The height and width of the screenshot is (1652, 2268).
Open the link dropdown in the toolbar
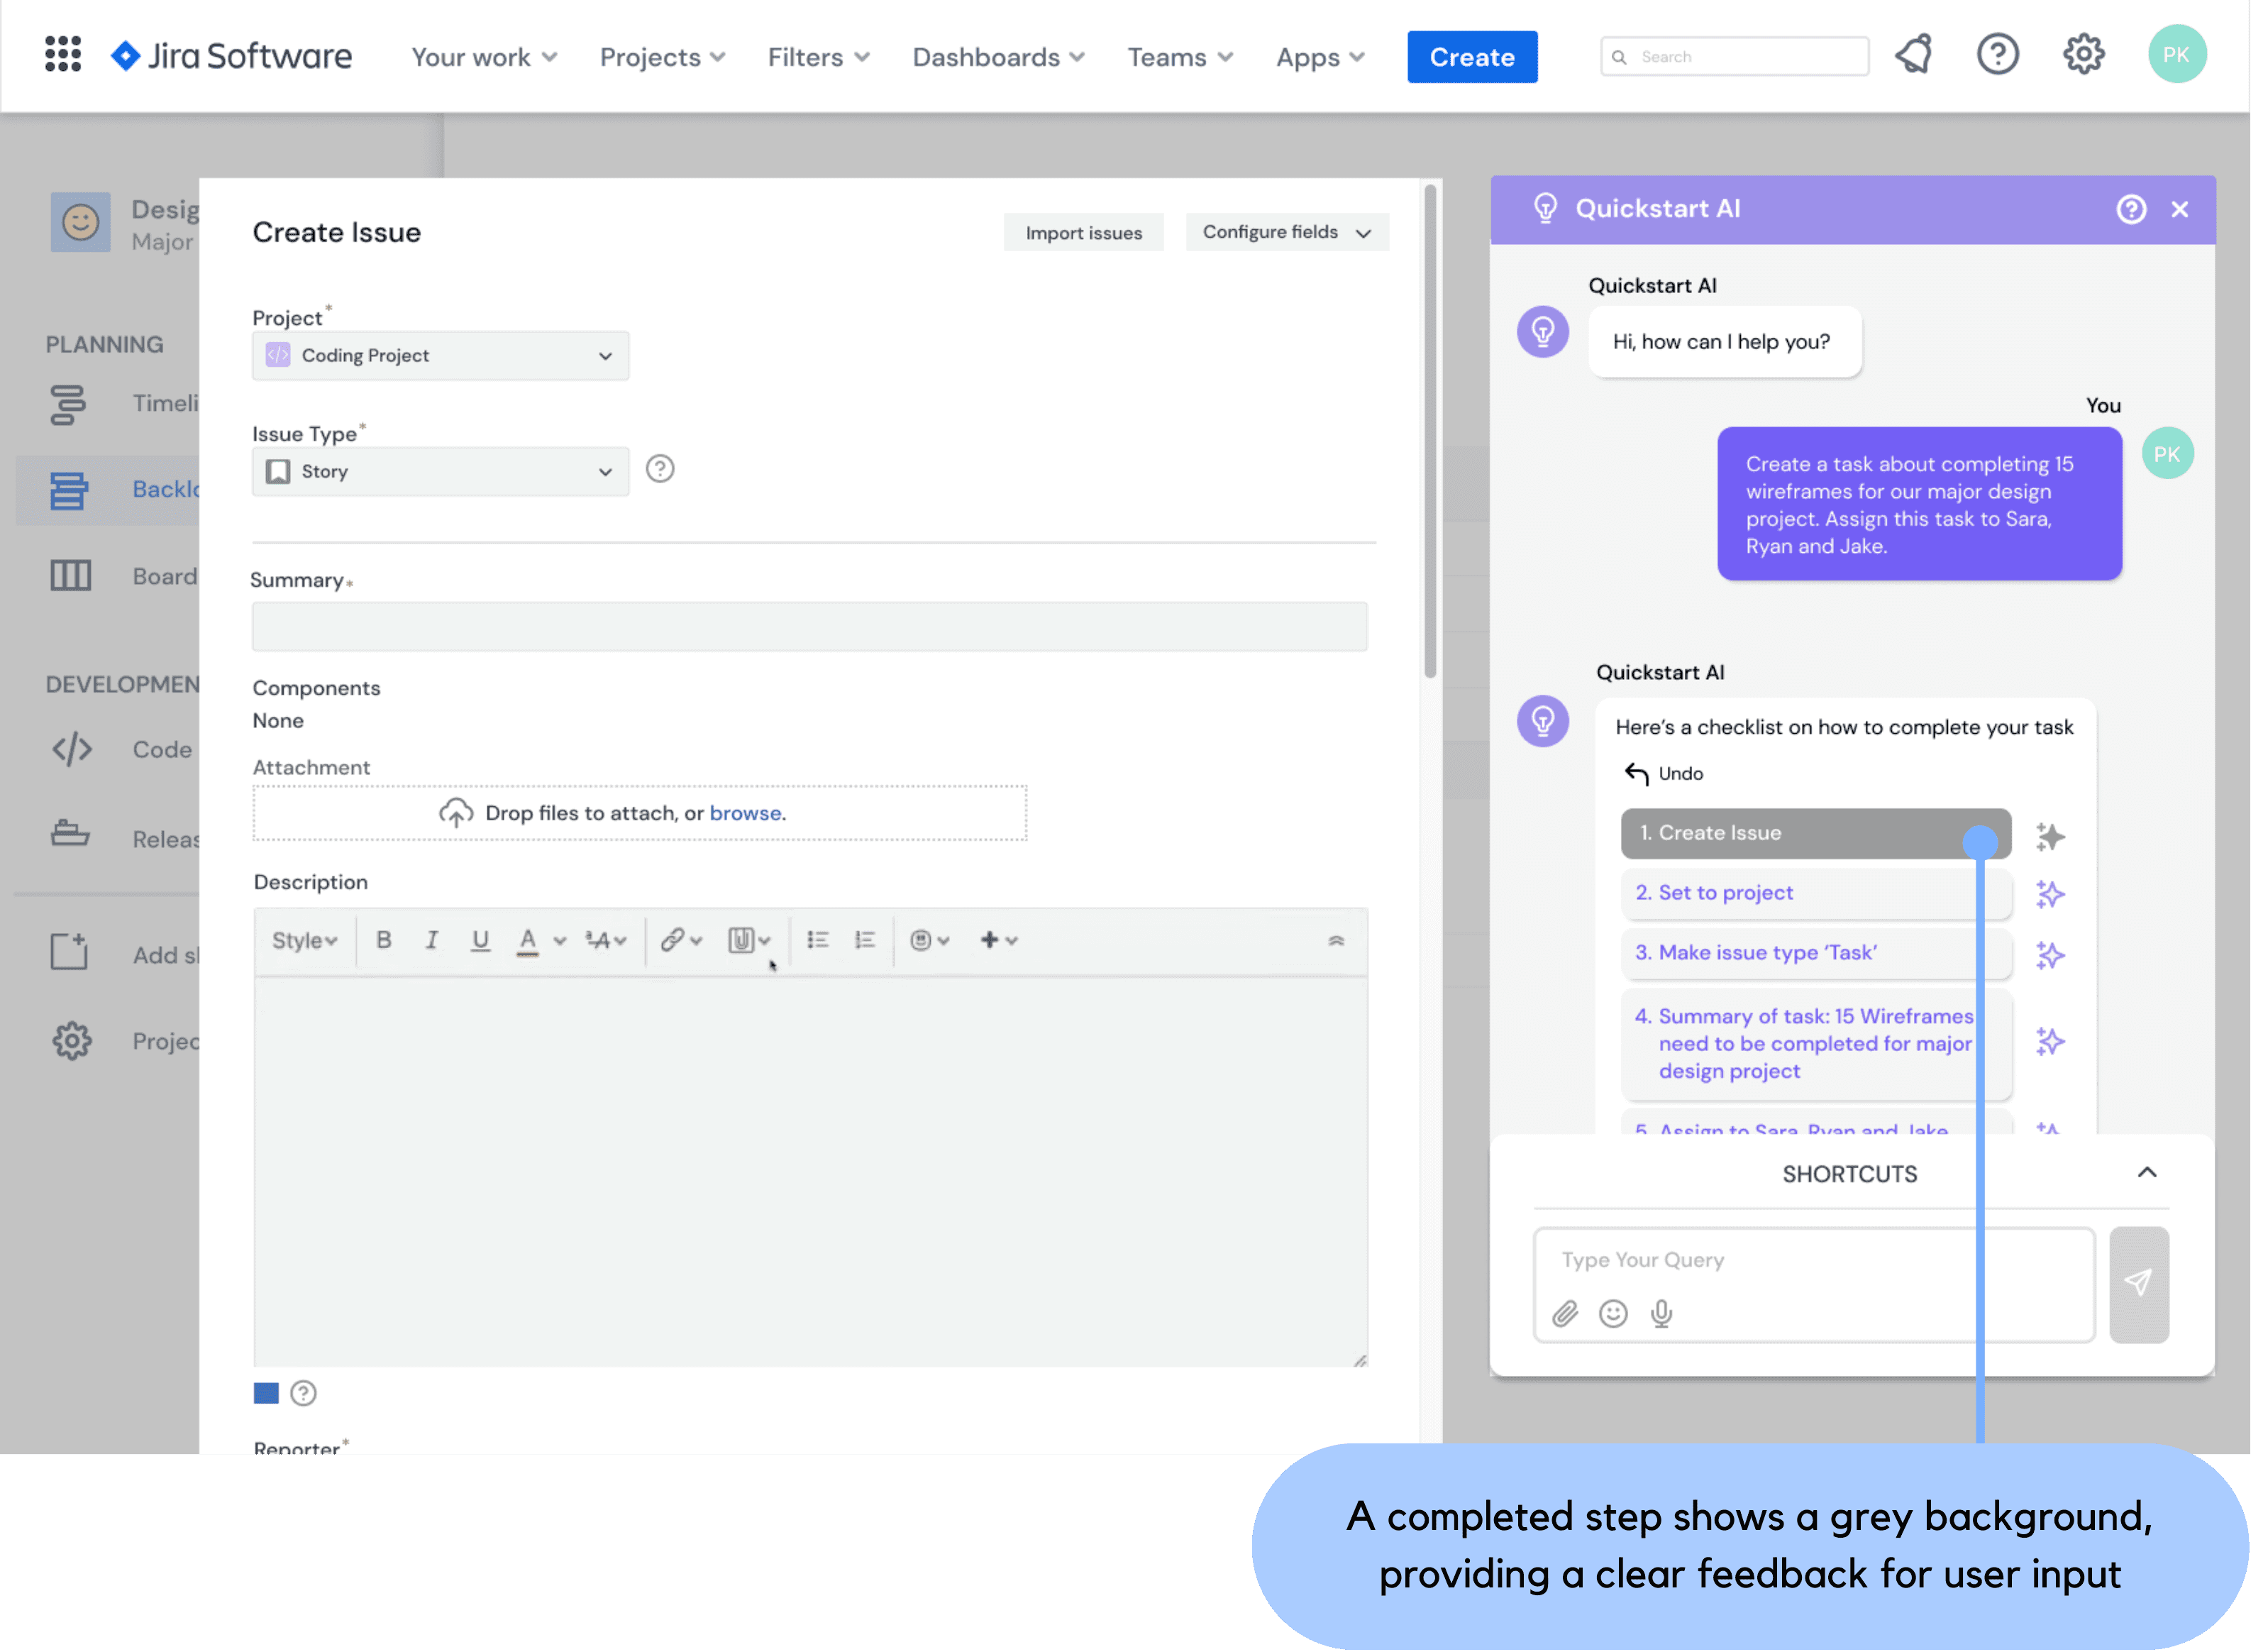coord(681,941)
